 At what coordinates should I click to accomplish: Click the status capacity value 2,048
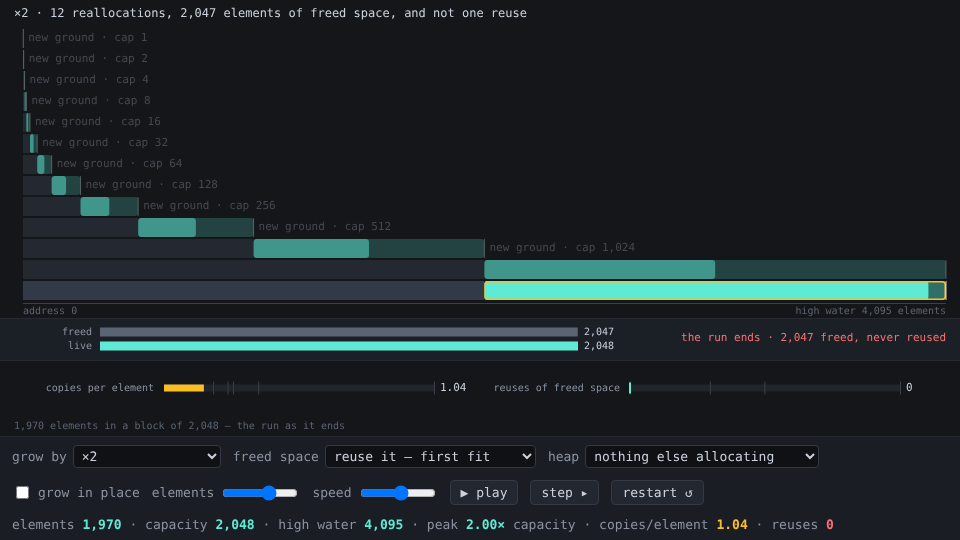(234, 525)
